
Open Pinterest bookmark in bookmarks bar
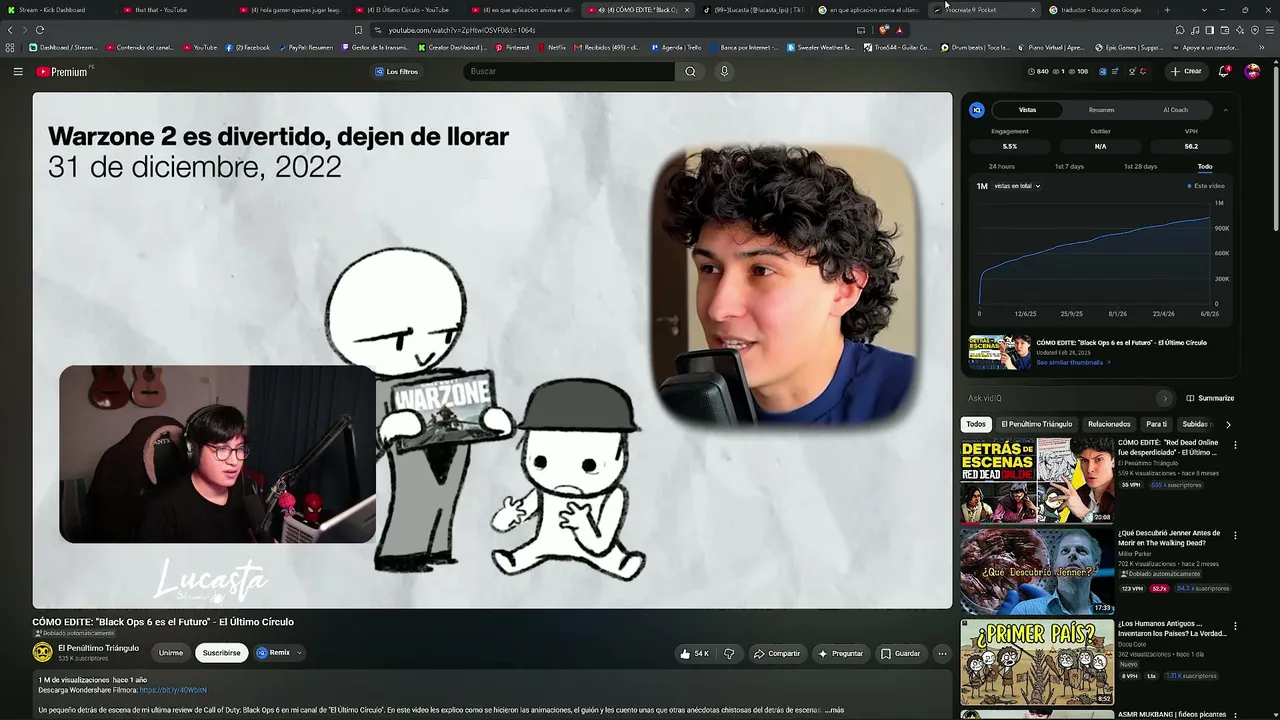[512, 47]
